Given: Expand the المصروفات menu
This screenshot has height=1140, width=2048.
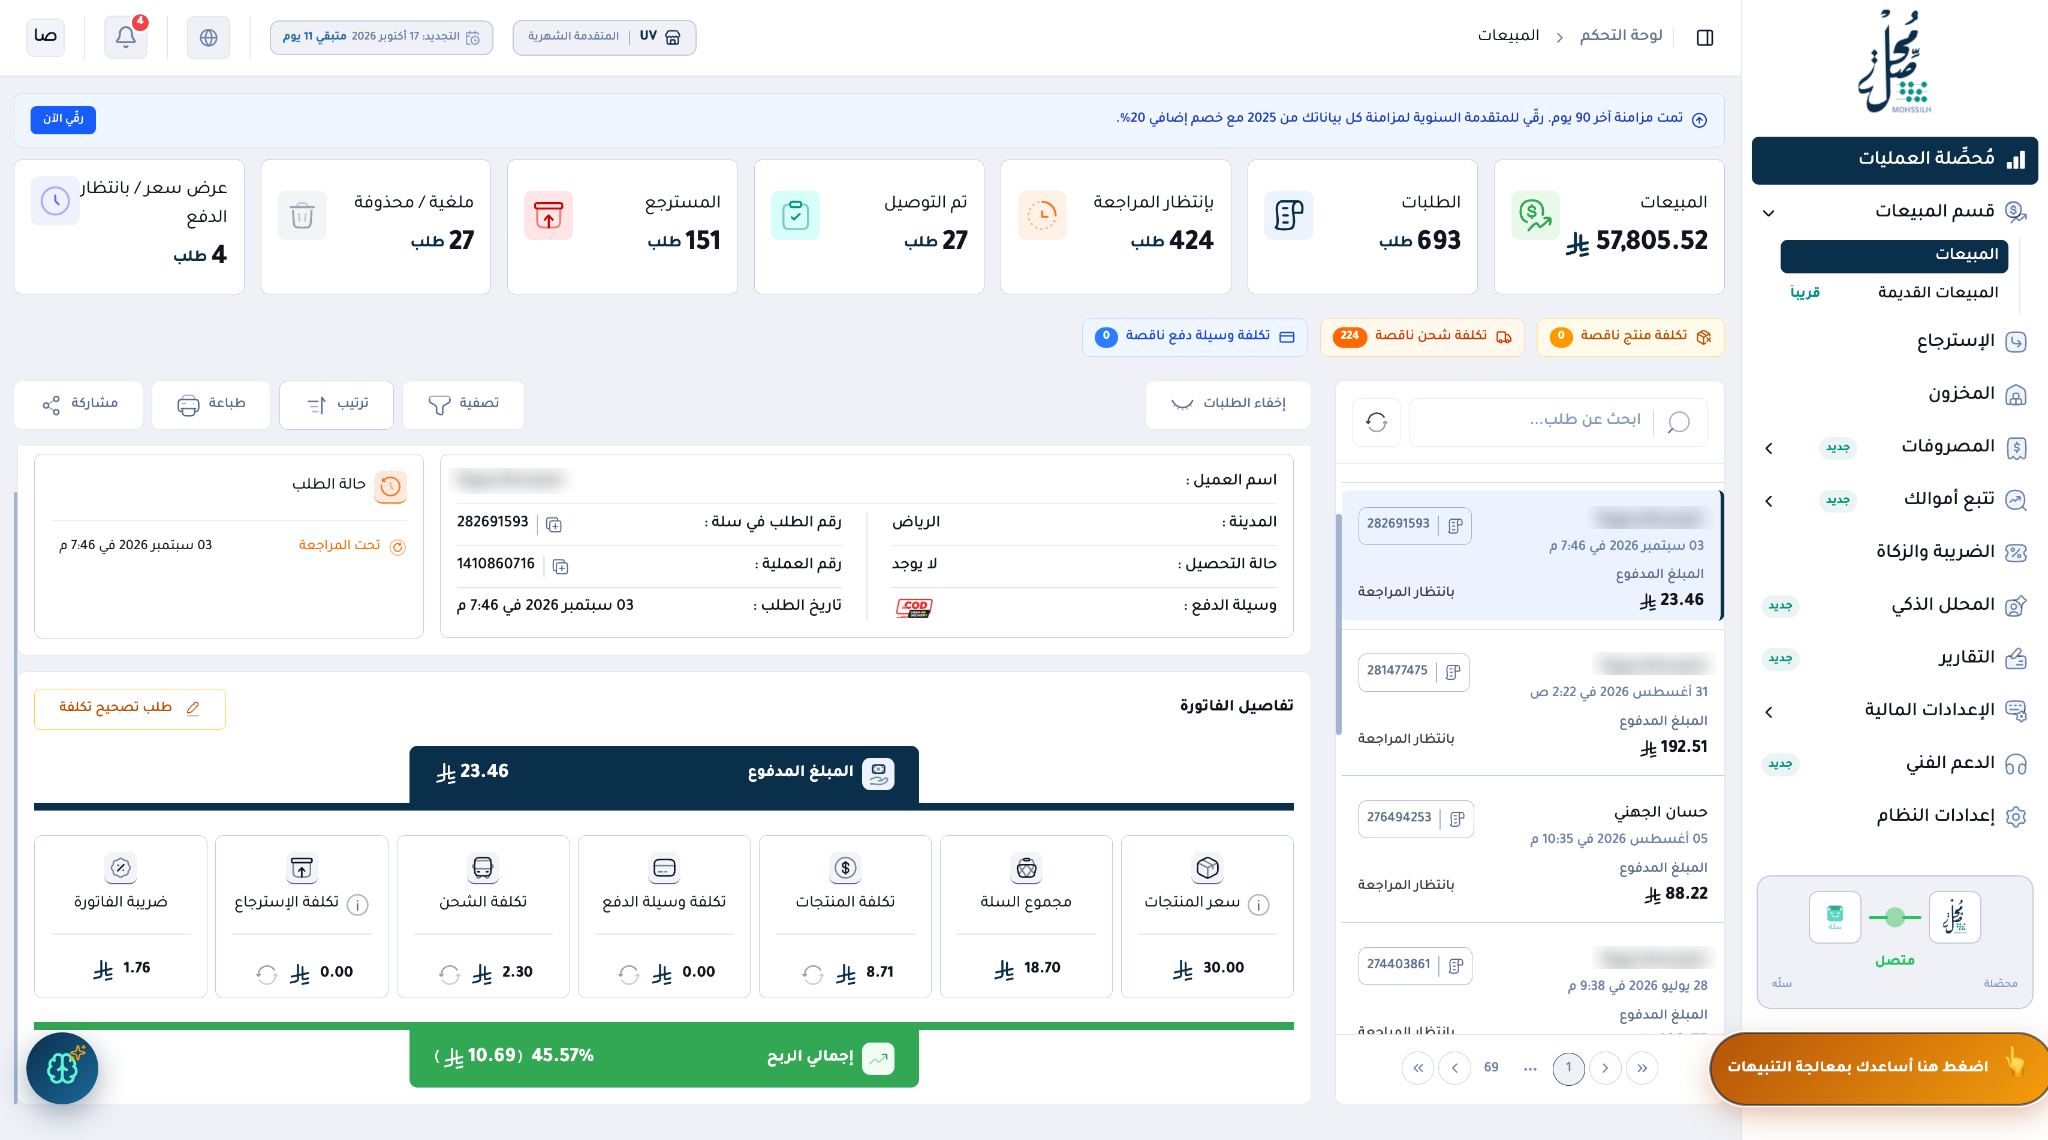Looking at the screenshot, I should pos(1768,448).
